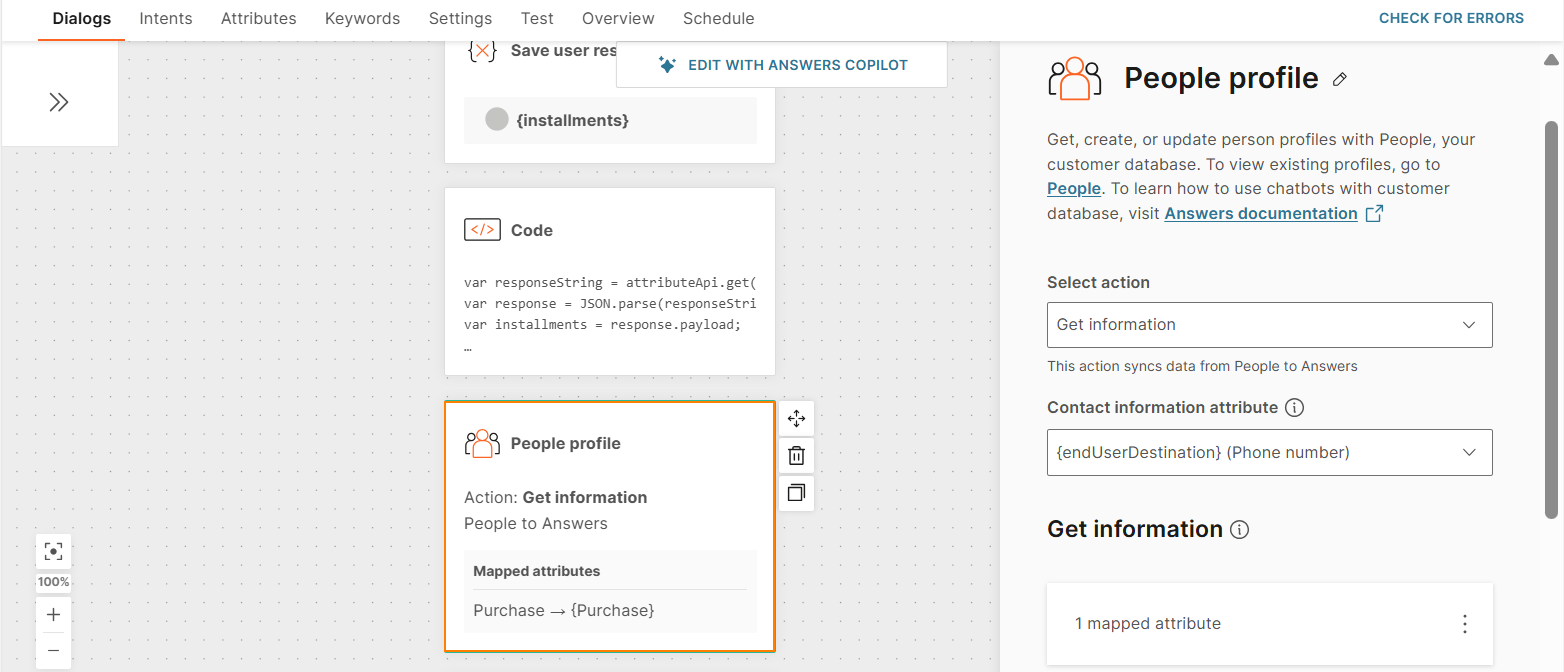Click the Save user response block icon
This screenshot has height=672, width=1564.
pyautogui.click(x=482, y=51)
